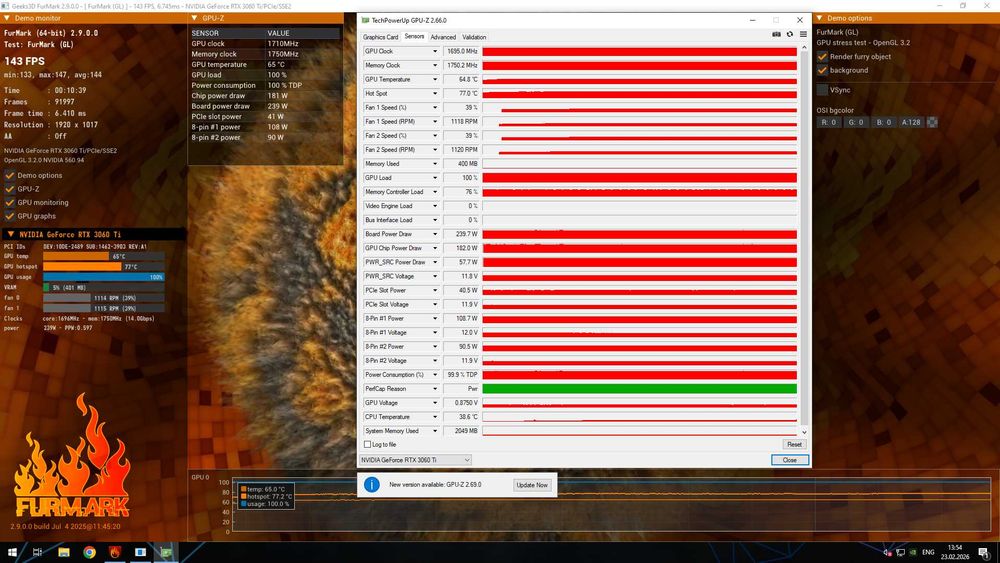
Task: Uncheck the background option
Action: pos(822,70)
